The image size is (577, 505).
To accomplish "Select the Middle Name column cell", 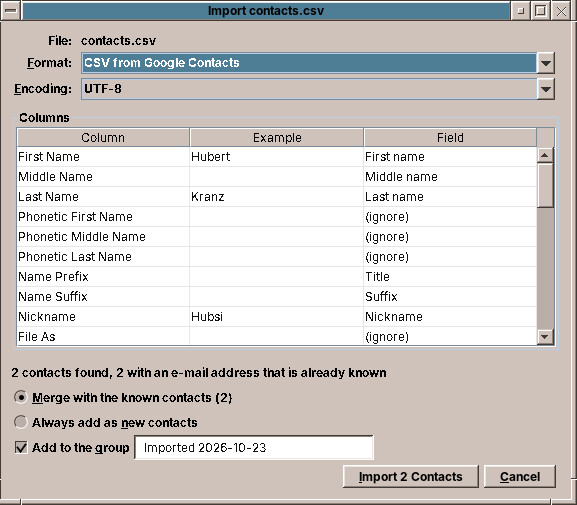I will tap(103, 177).
